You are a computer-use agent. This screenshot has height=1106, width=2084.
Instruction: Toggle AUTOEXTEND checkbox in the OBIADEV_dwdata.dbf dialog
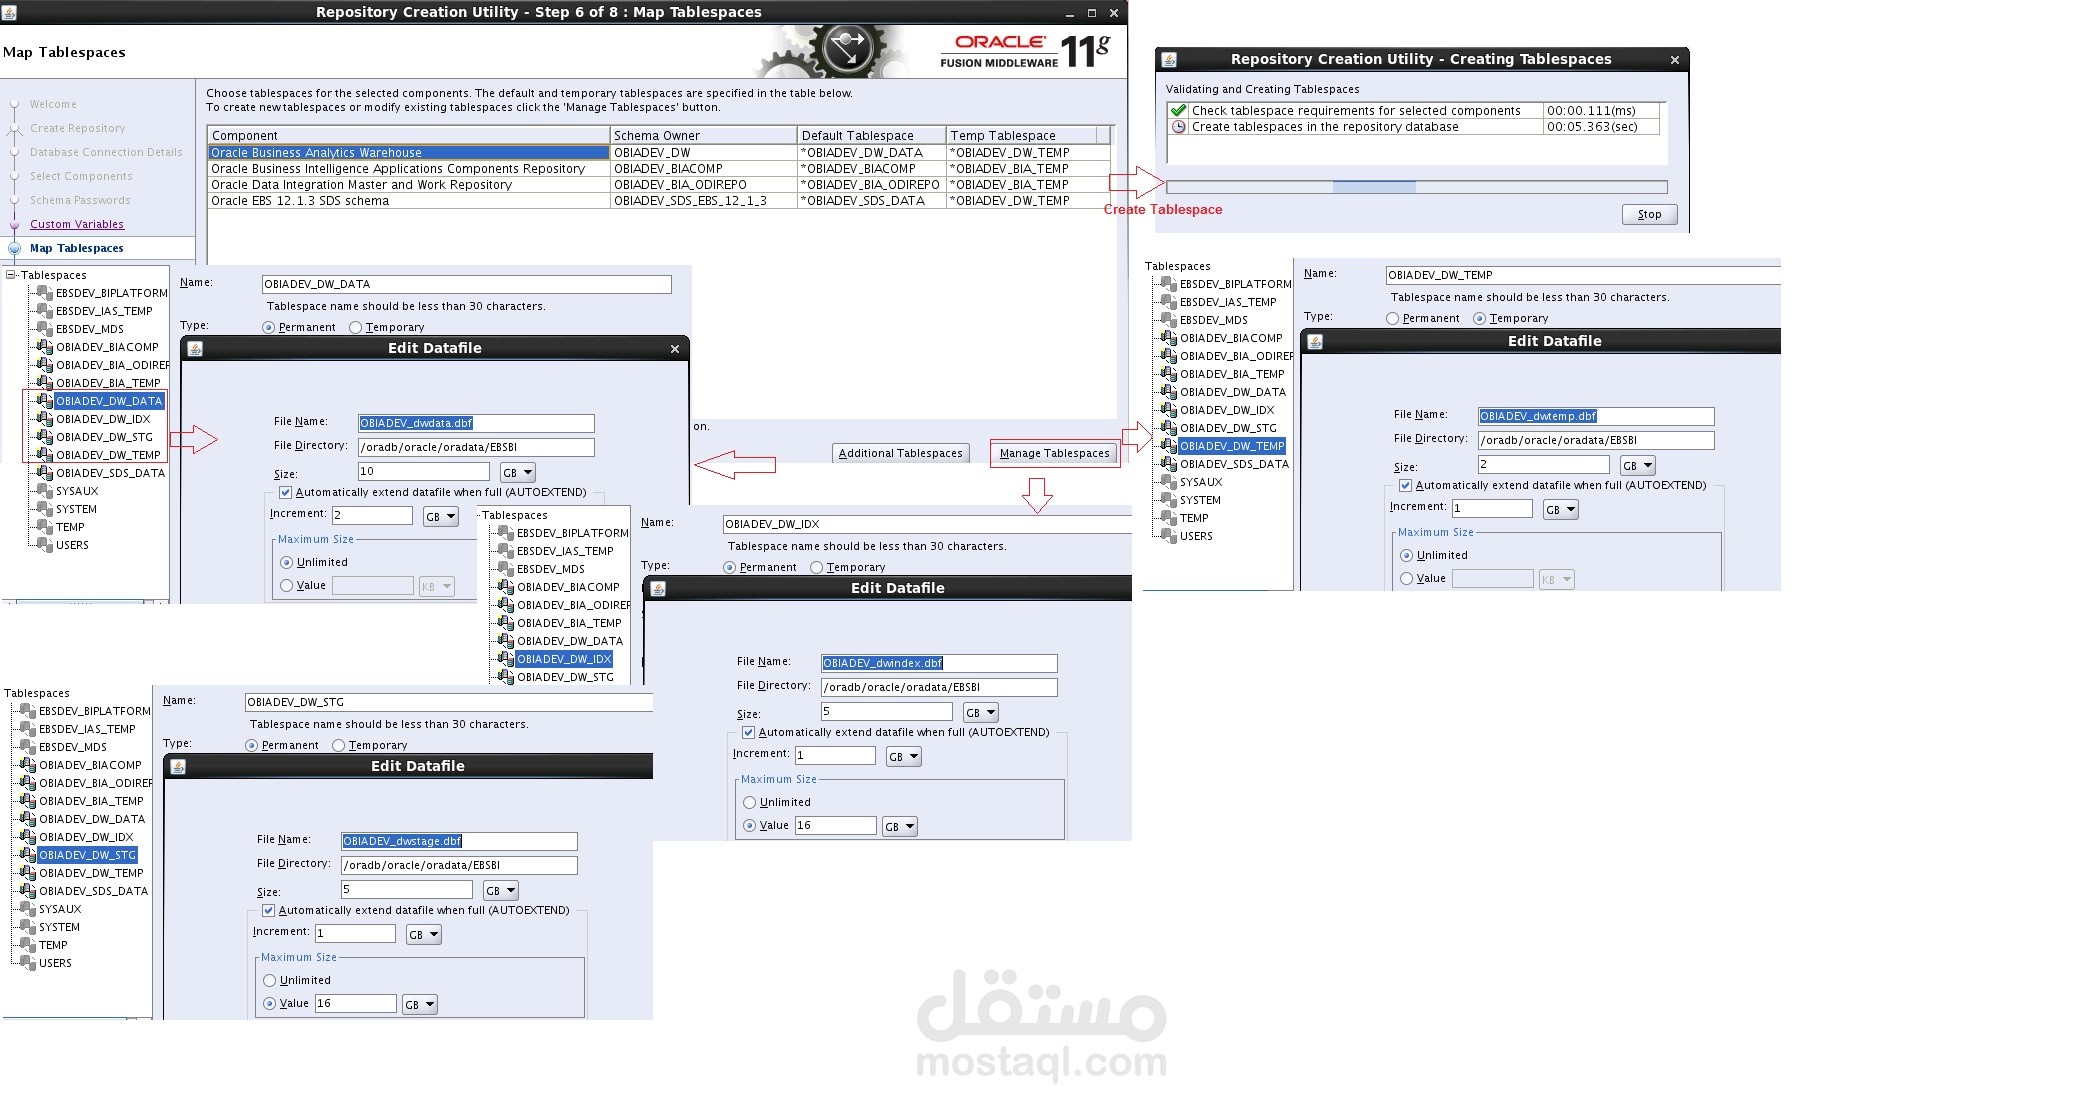(x=285, y=493)
